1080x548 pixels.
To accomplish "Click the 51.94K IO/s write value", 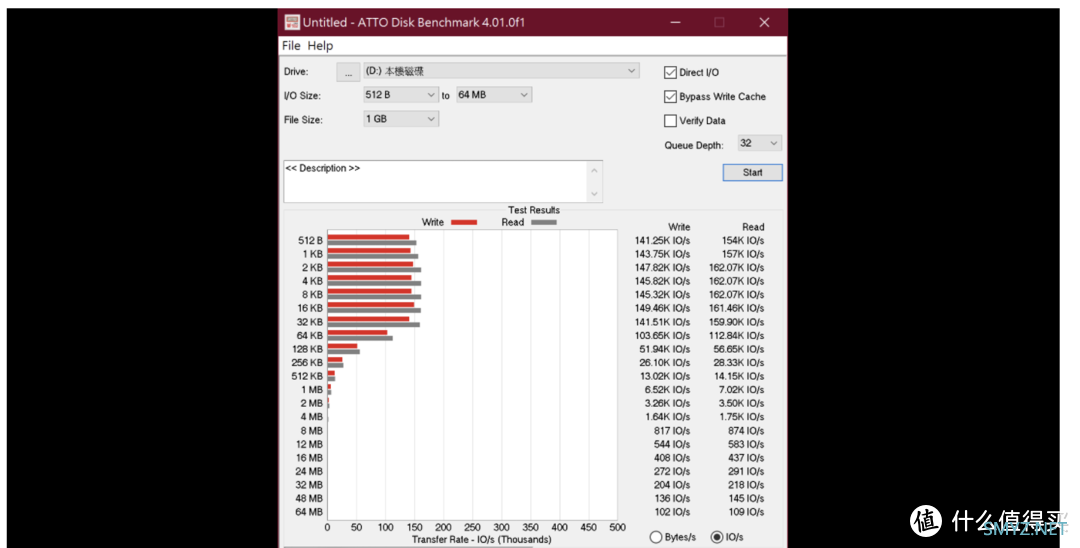I will pos(665,349).
